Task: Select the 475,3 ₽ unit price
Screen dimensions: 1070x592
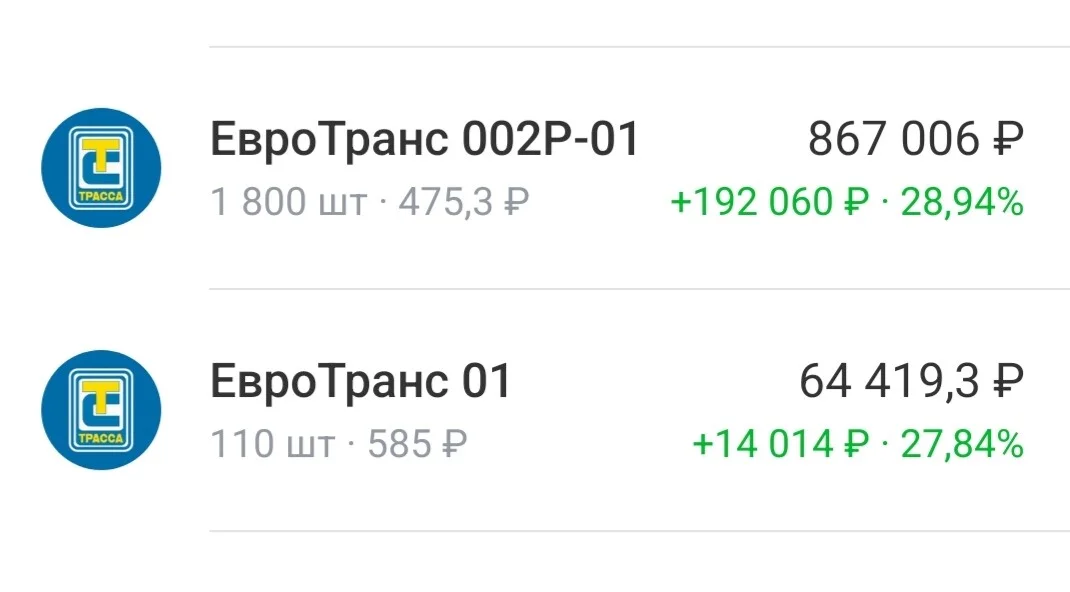Action: point(464,203)
